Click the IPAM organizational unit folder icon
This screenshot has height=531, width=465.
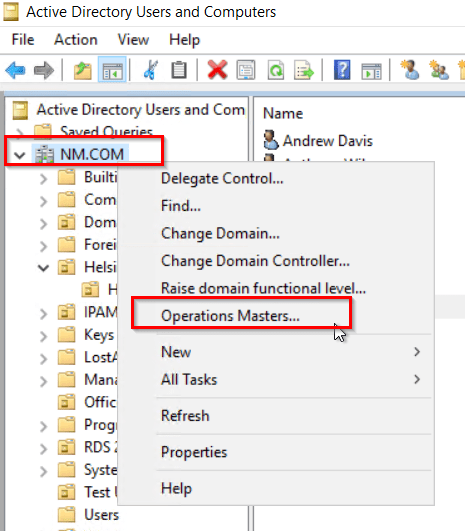(x=66, y=312)
